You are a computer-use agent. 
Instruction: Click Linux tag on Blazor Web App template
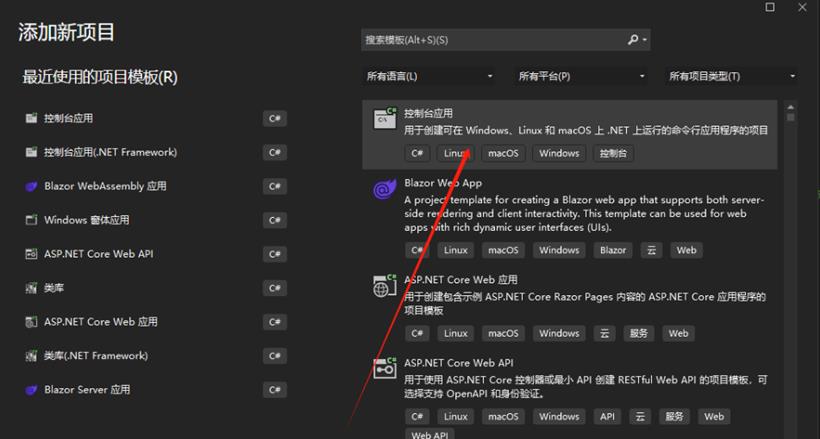point(455,250)
